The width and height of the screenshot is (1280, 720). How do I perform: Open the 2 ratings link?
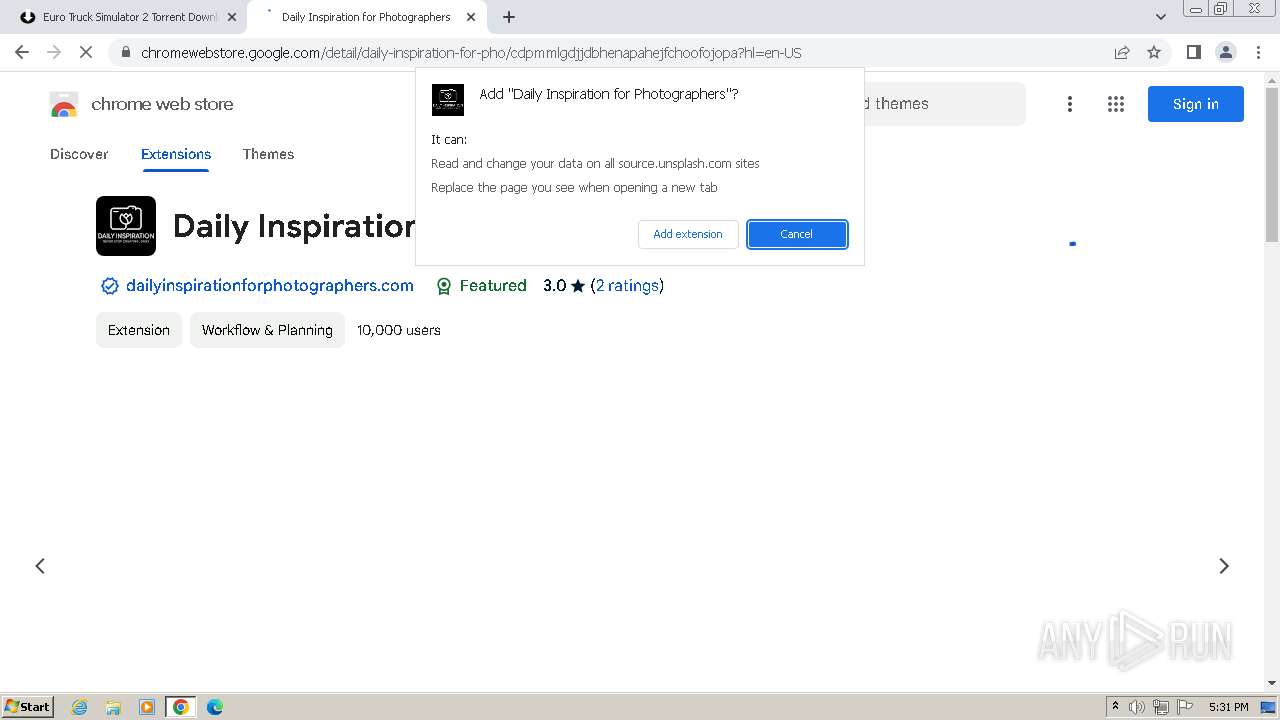[627, 286]
